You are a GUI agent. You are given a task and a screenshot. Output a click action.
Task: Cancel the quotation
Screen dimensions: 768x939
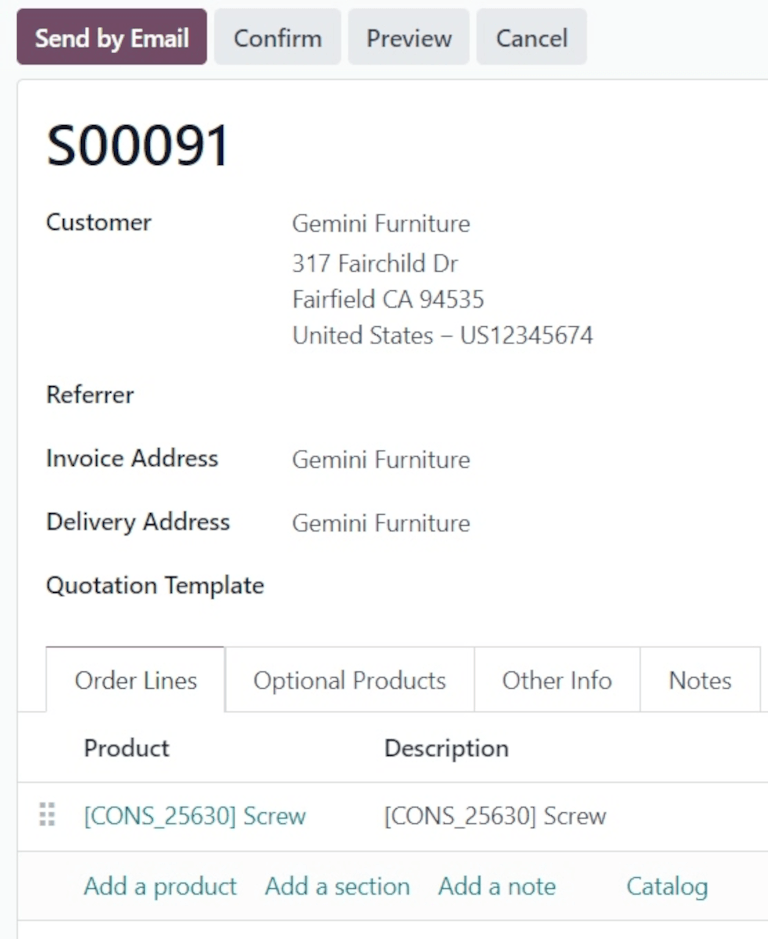click(531, 37)
